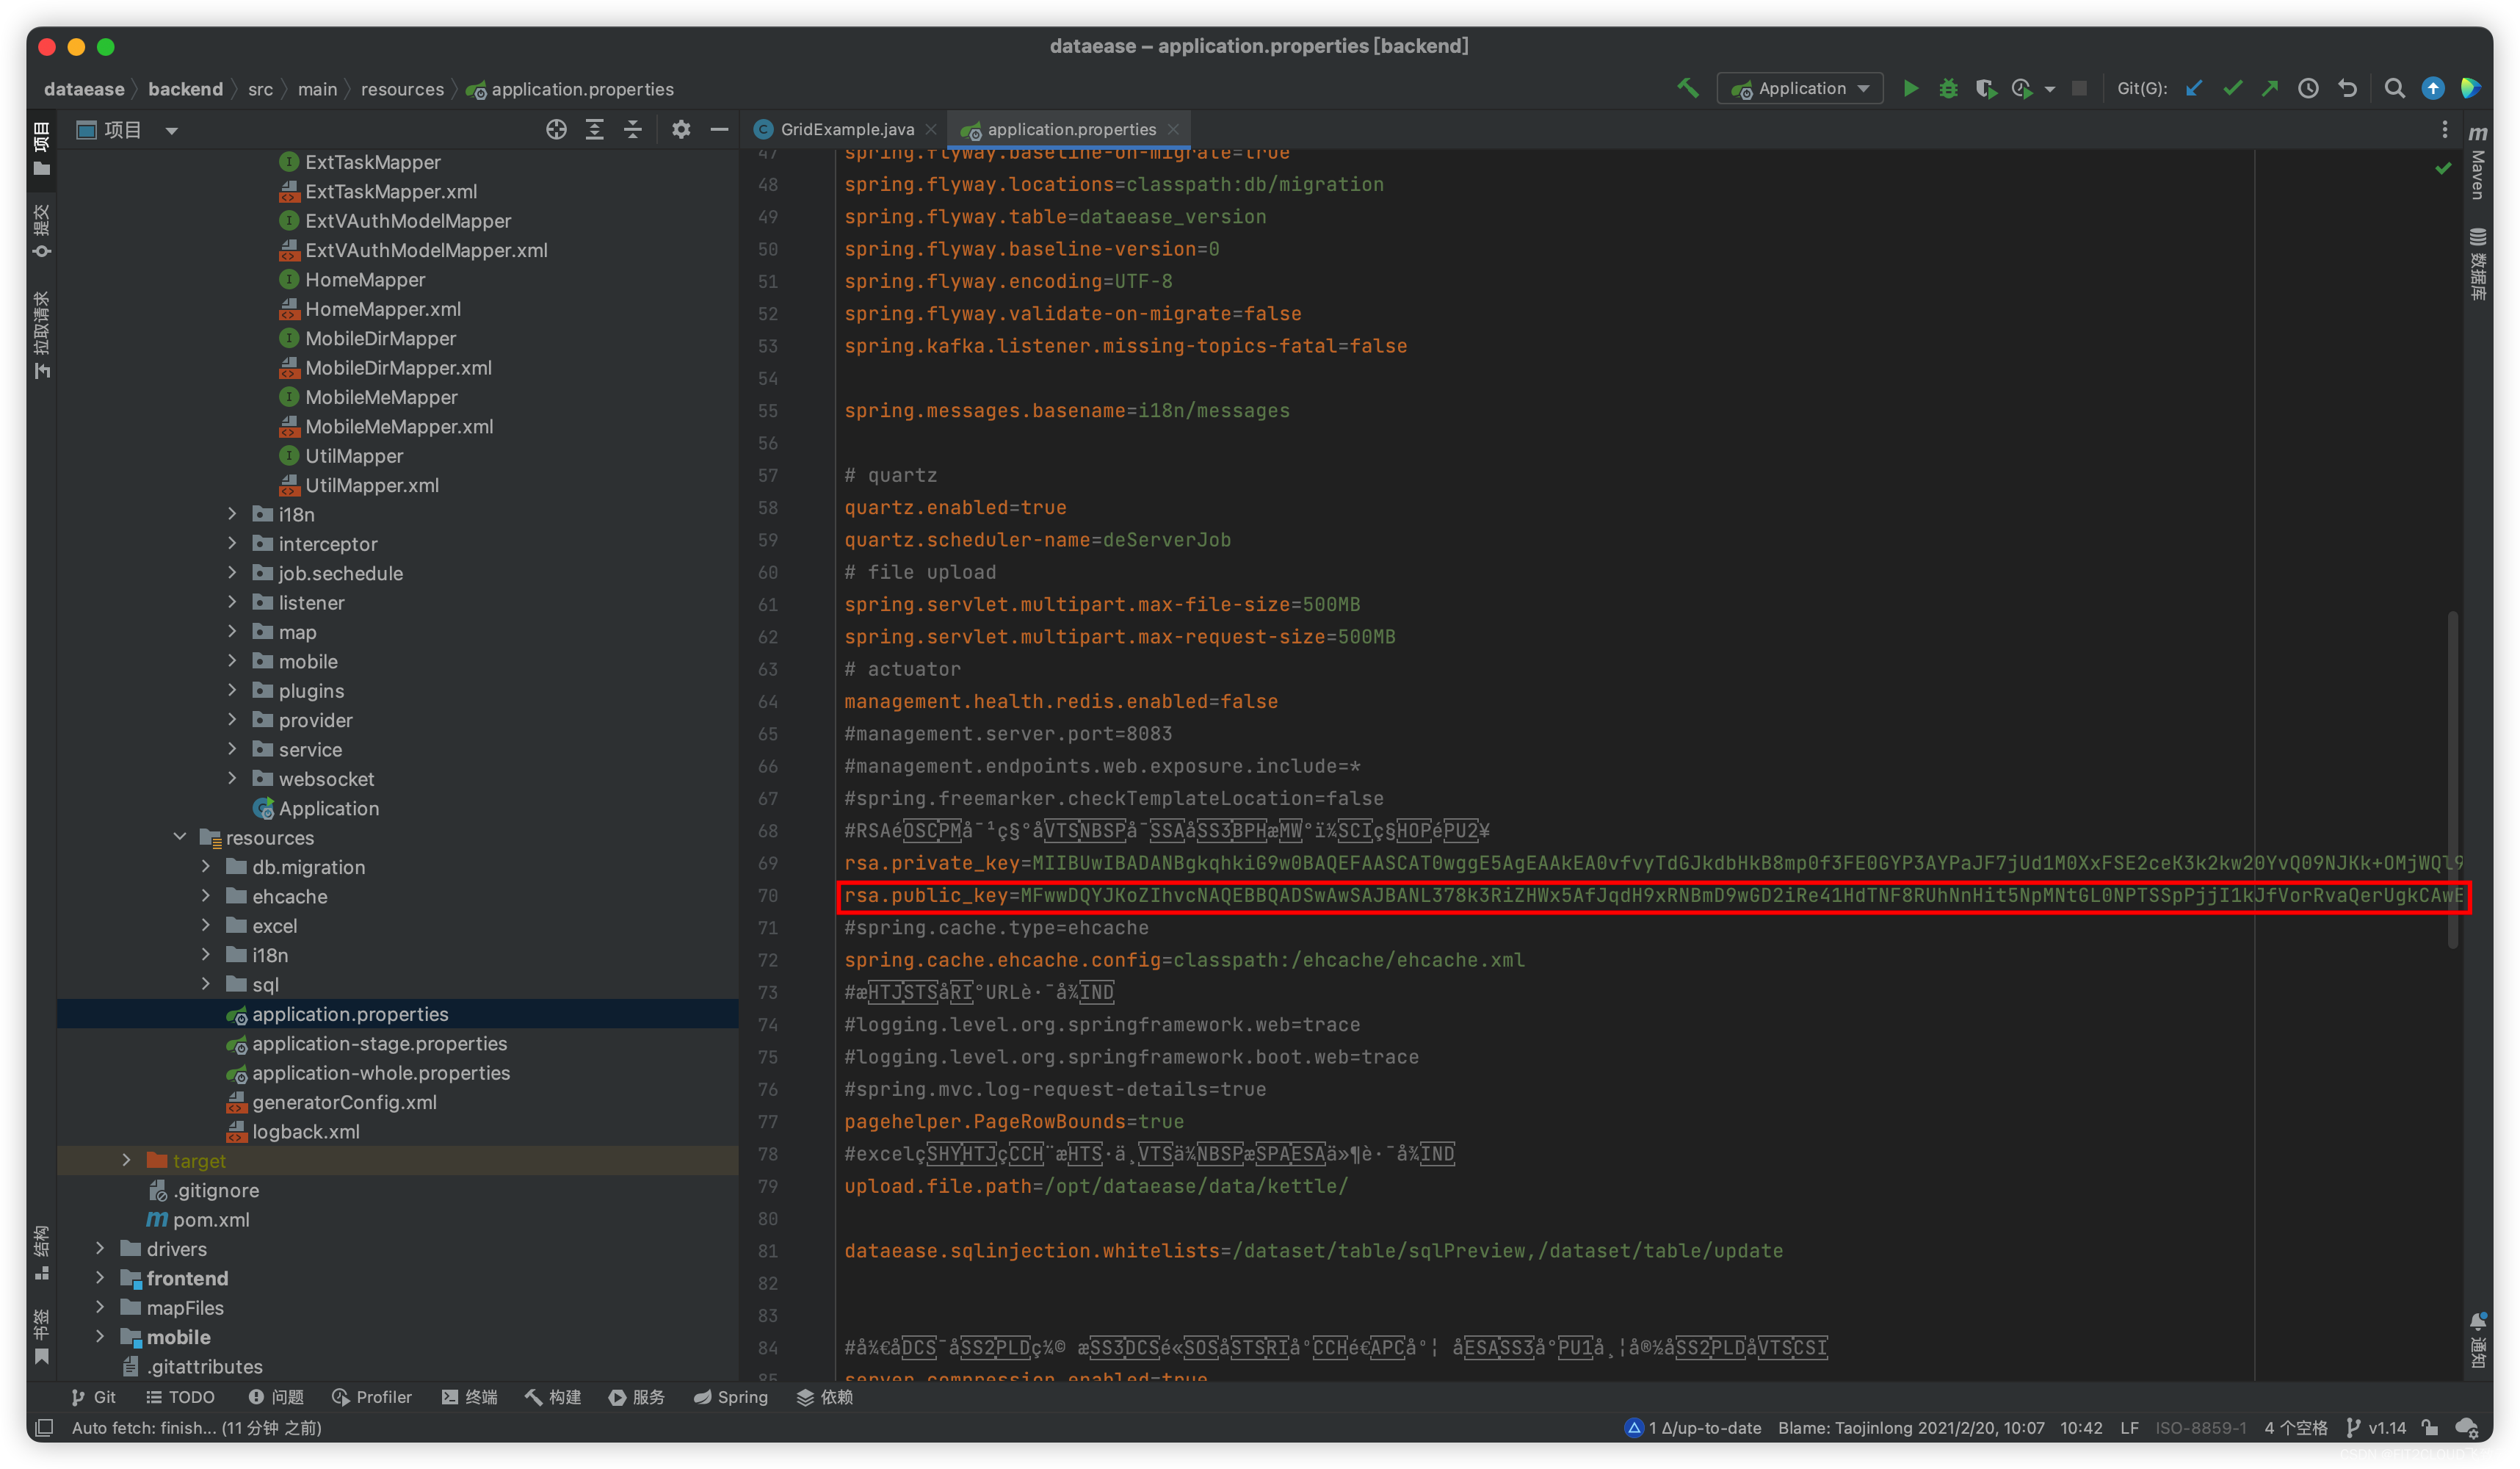Click the editor vertical scrollbar
This screenshot has width=2520, height=1469.
2452,780
